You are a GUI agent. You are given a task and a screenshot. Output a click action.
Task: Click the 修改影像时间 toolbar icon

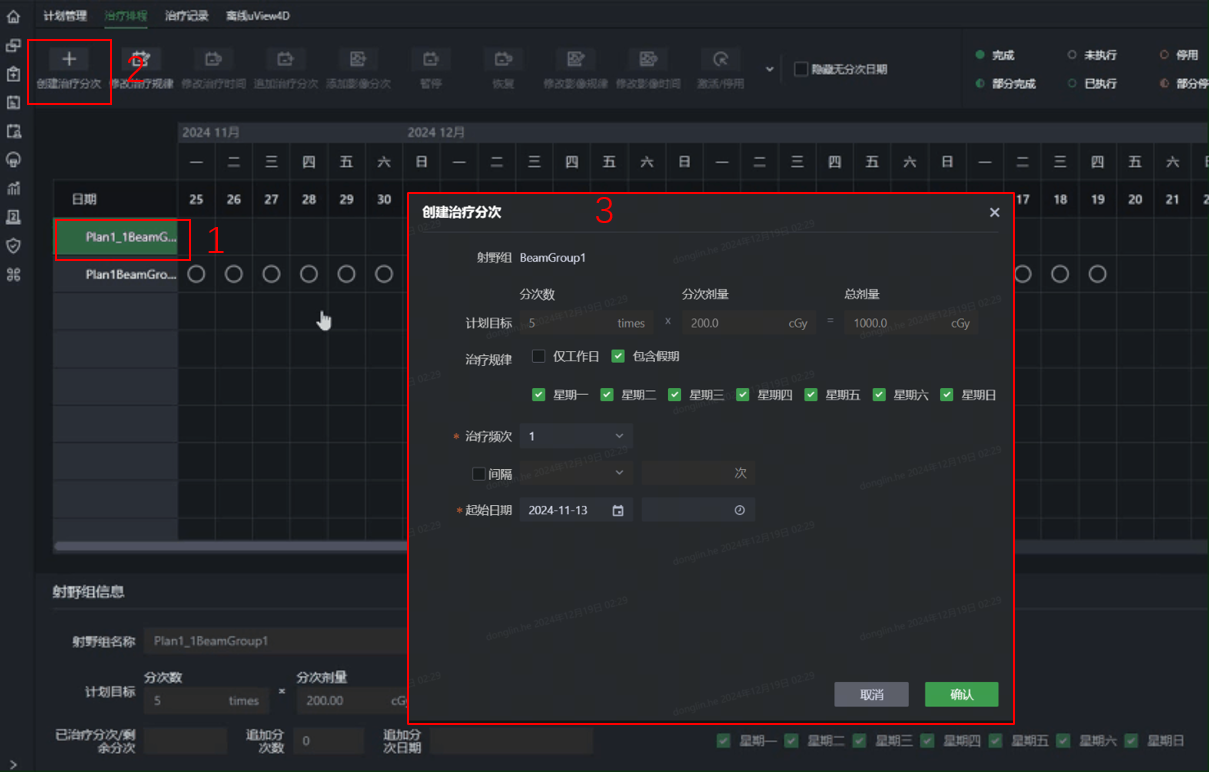[648, 59]
